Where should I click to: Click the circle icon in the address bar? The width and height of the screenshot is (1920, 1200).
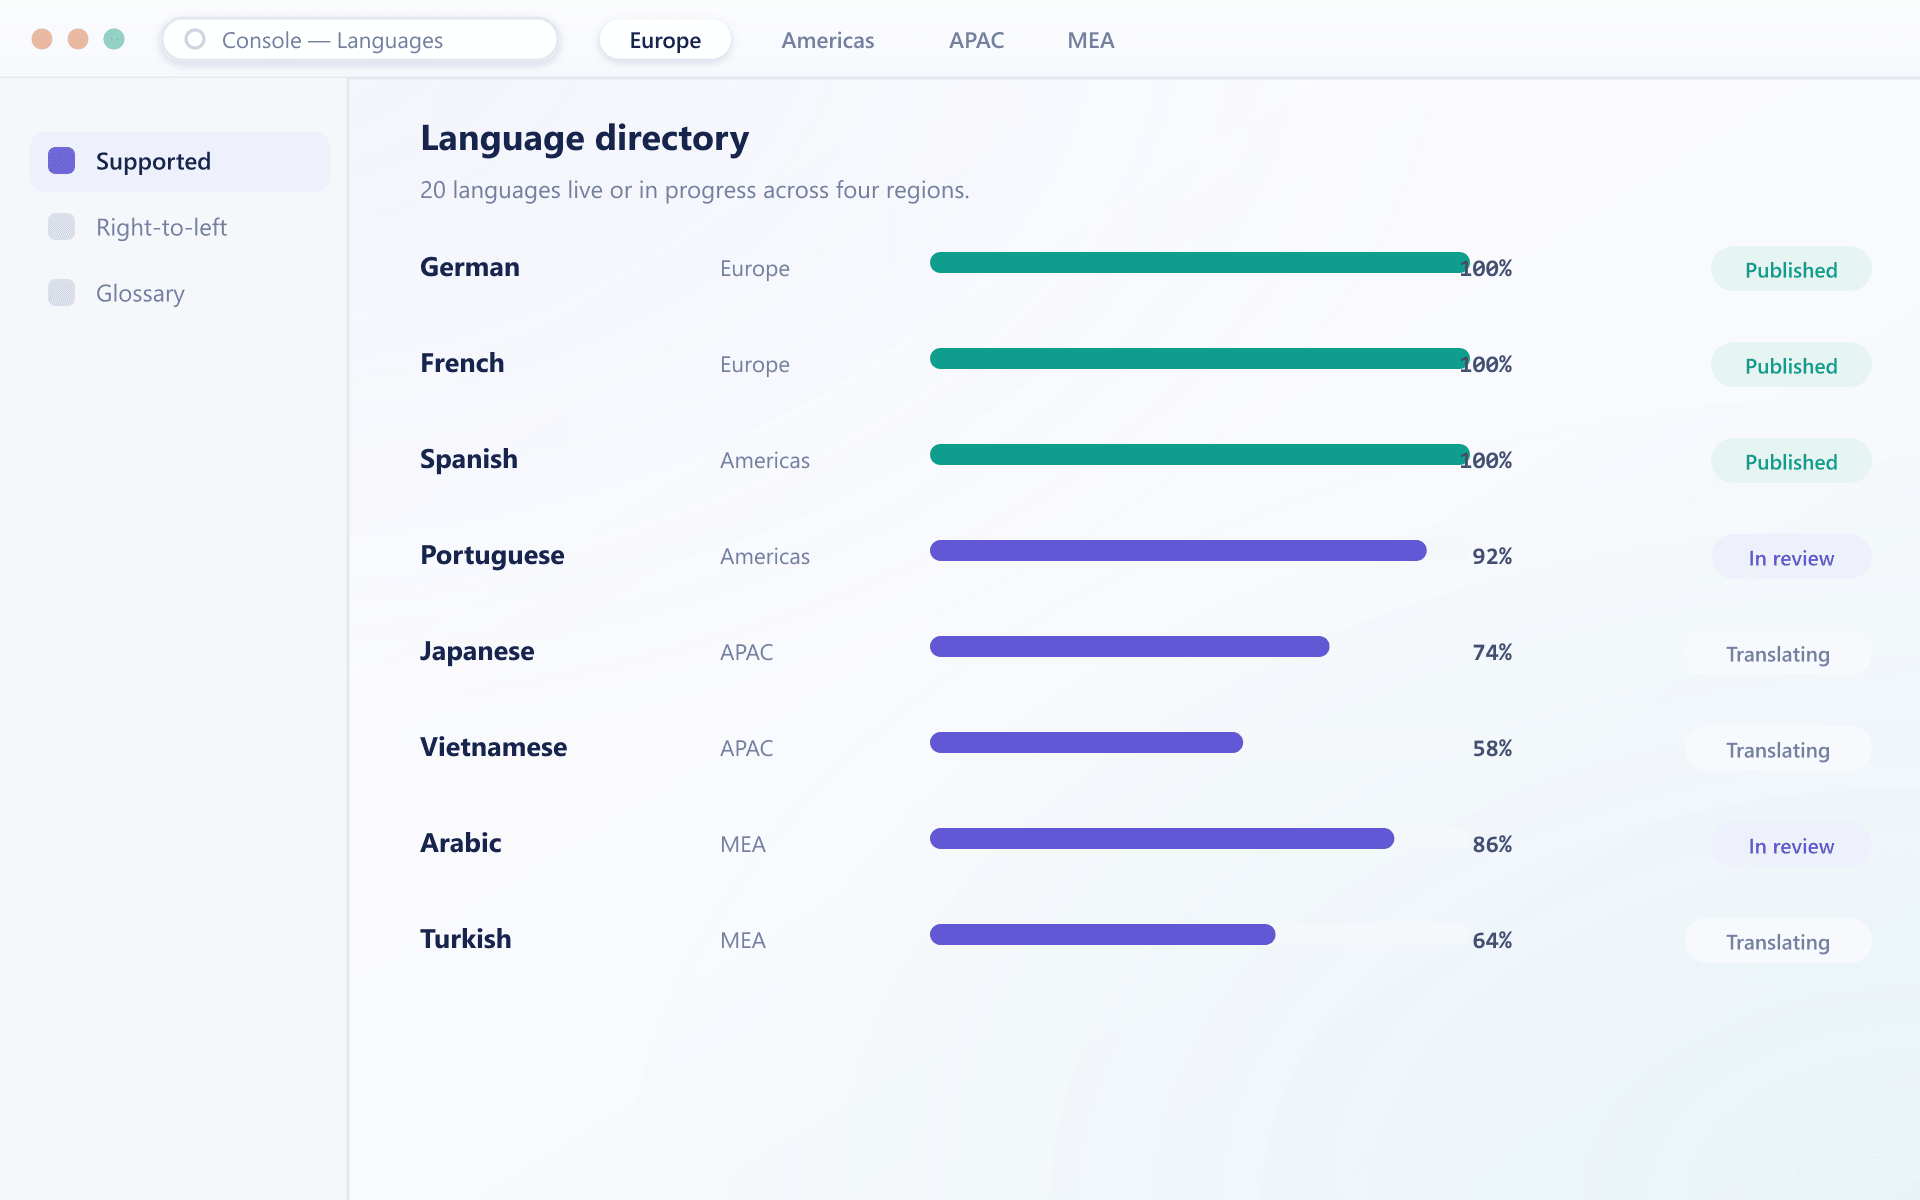tap(195, 40)
